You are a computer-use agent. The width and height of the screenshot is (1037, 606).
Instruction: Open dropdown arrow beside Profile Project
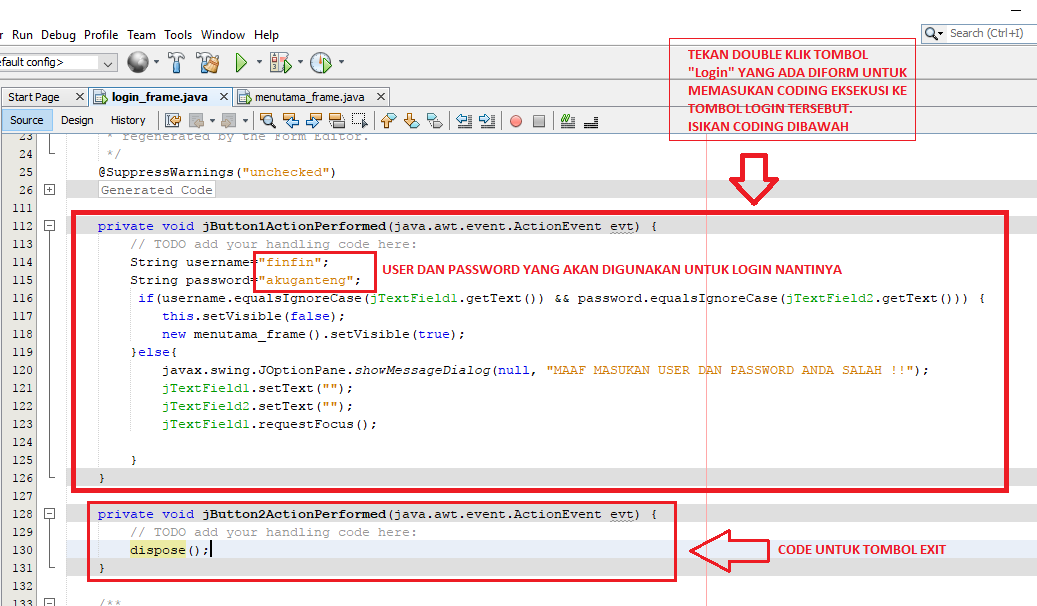[x=341, y=62]
